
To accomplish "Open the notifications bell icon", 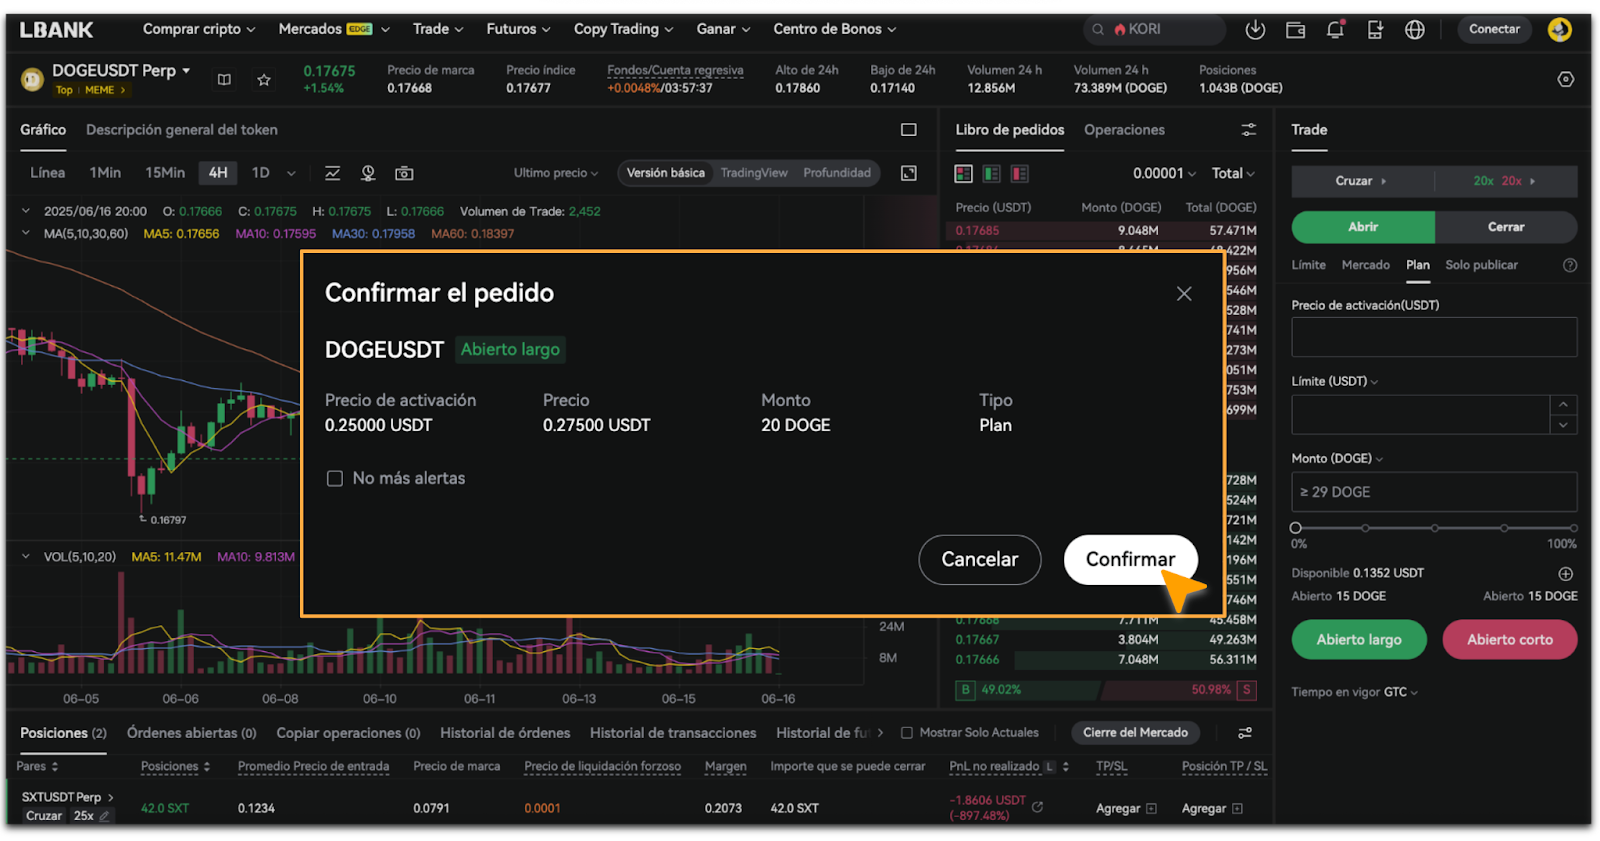I will [1335, 30].
